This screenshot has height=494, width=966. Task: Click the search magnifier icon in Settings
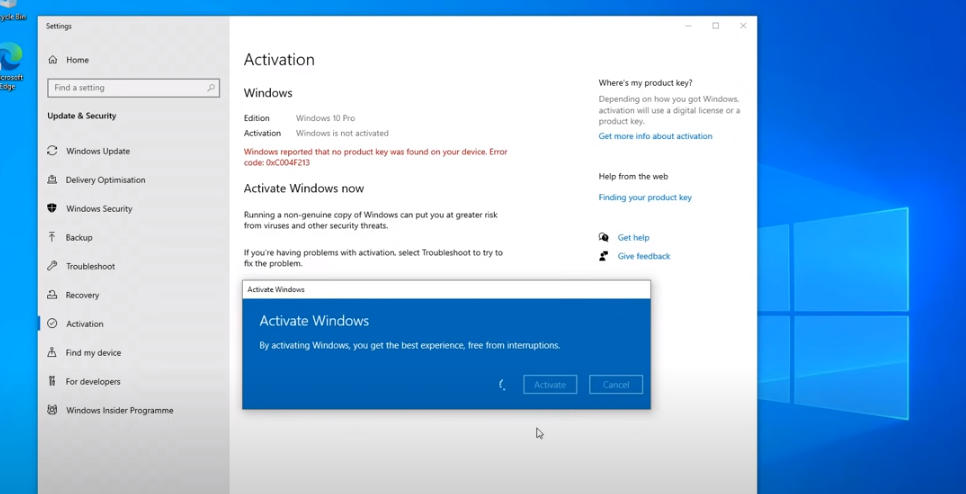point(211,88)
